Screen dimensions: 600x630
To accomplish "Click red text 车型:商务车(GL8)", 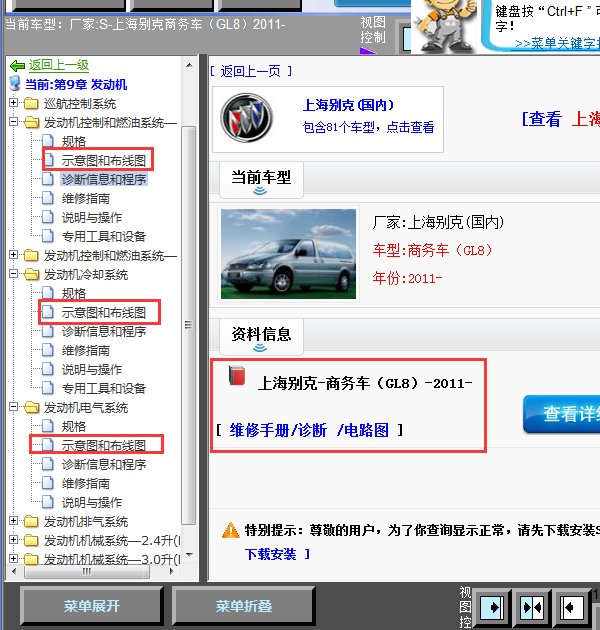I will coord(432,250).
